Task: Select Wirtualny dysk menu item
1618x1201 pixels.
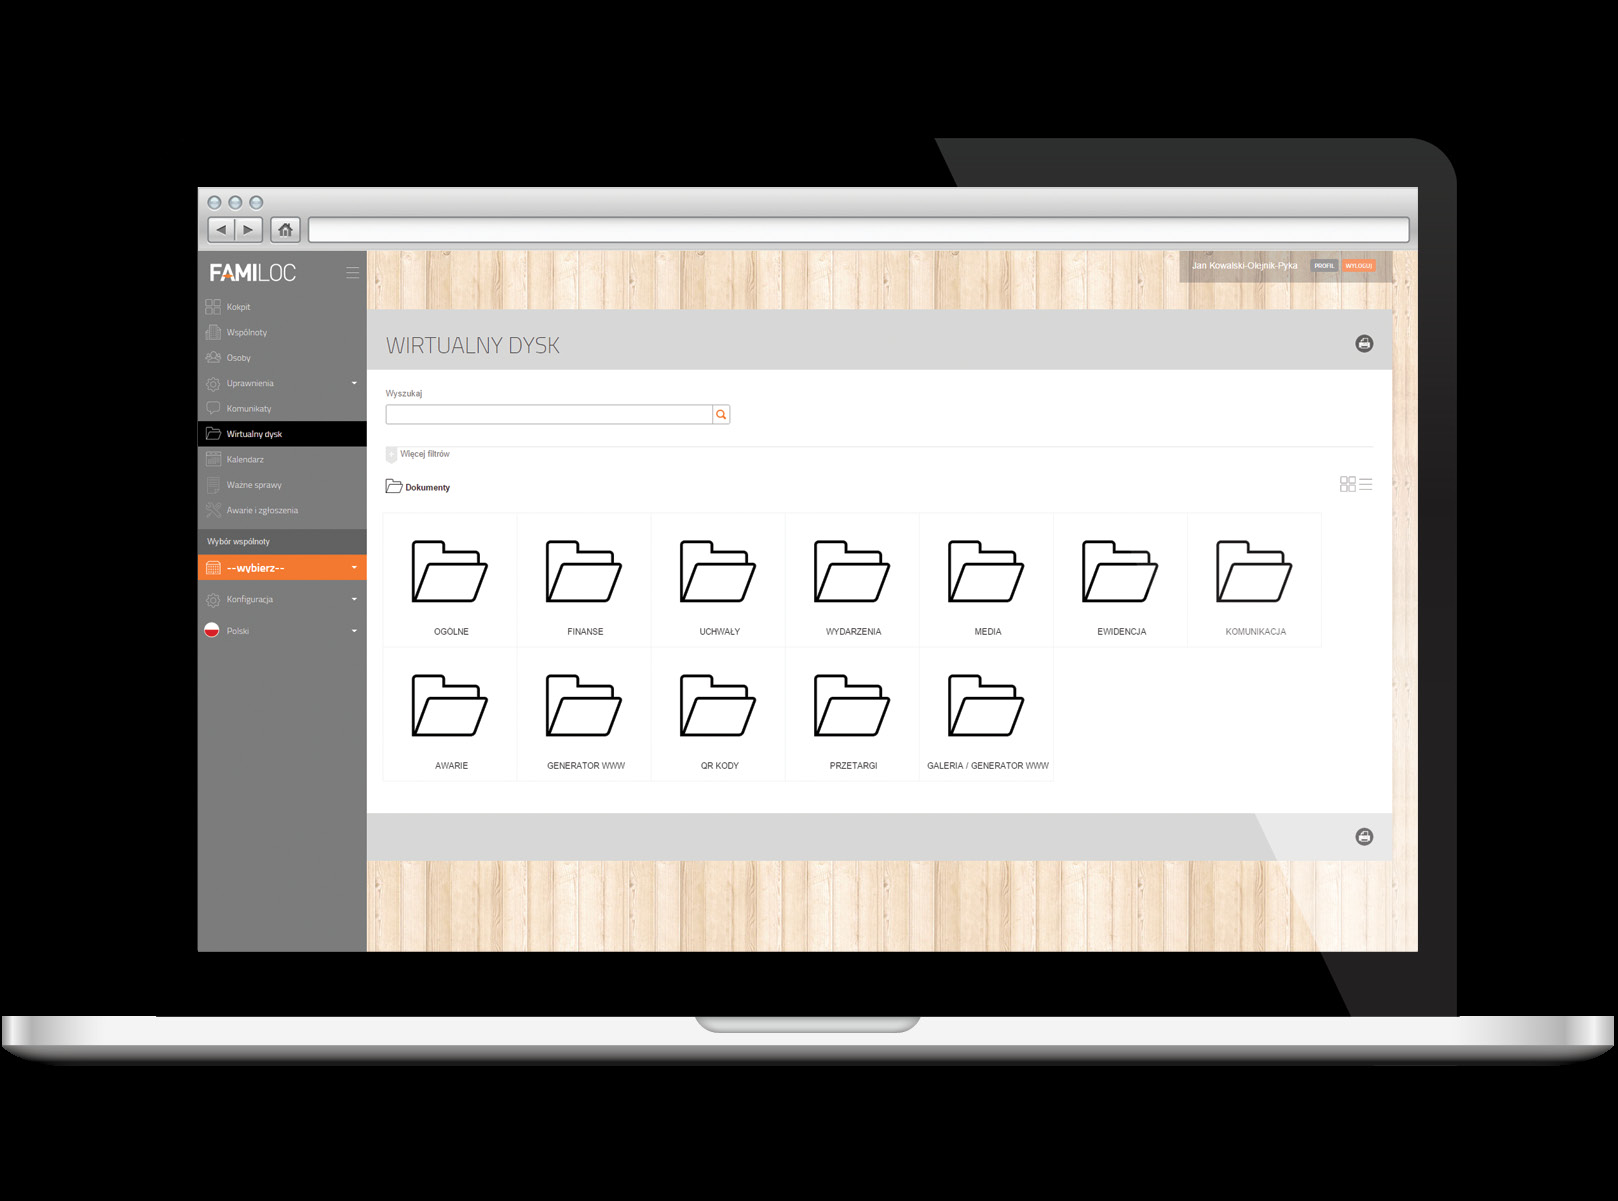Action: tap(282, 434)
